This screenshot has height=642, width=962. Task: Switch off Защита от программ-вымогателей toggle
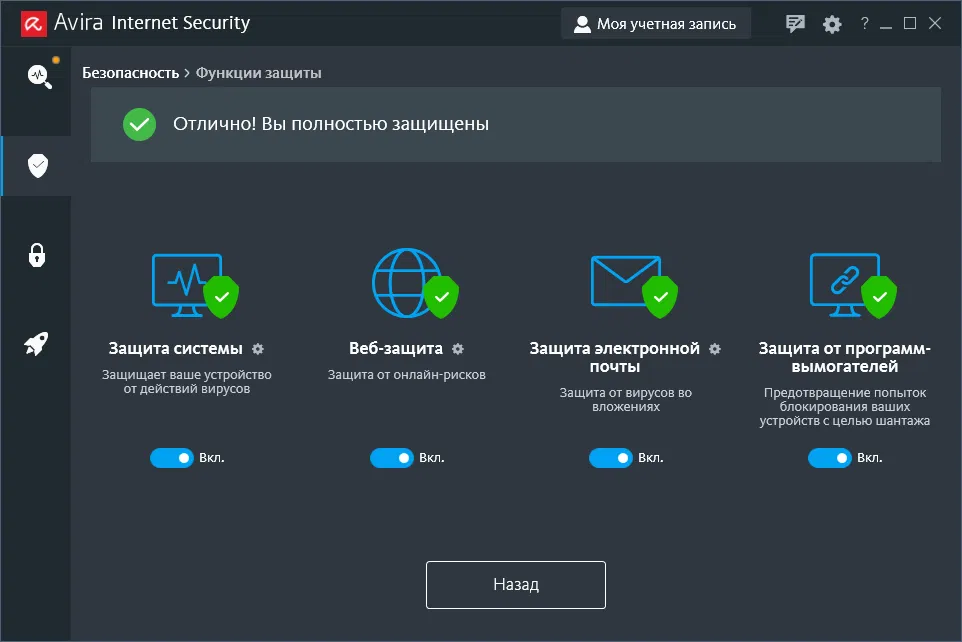click(x=829, y=458)
